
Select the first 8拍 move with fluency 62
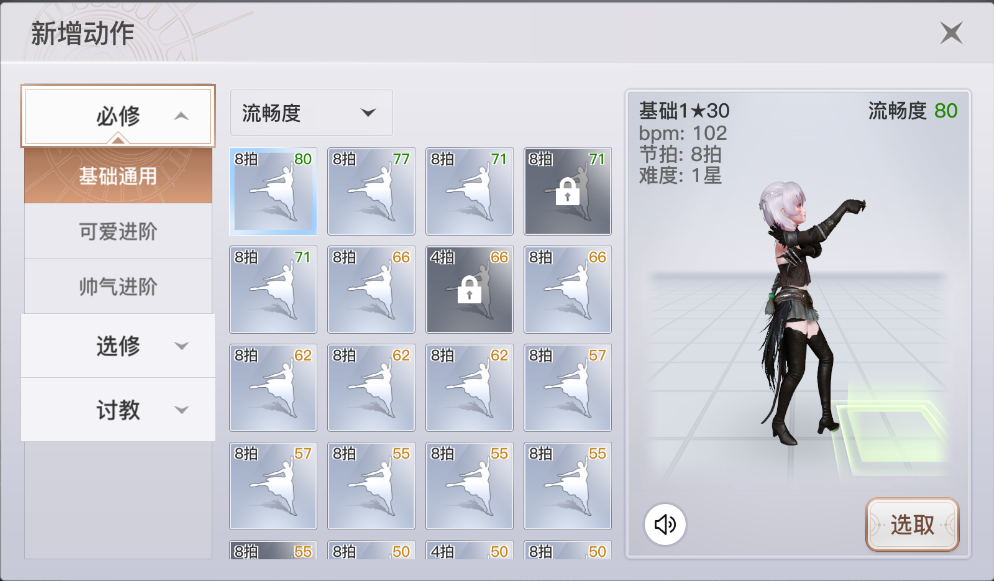click(x=273, y=388)
